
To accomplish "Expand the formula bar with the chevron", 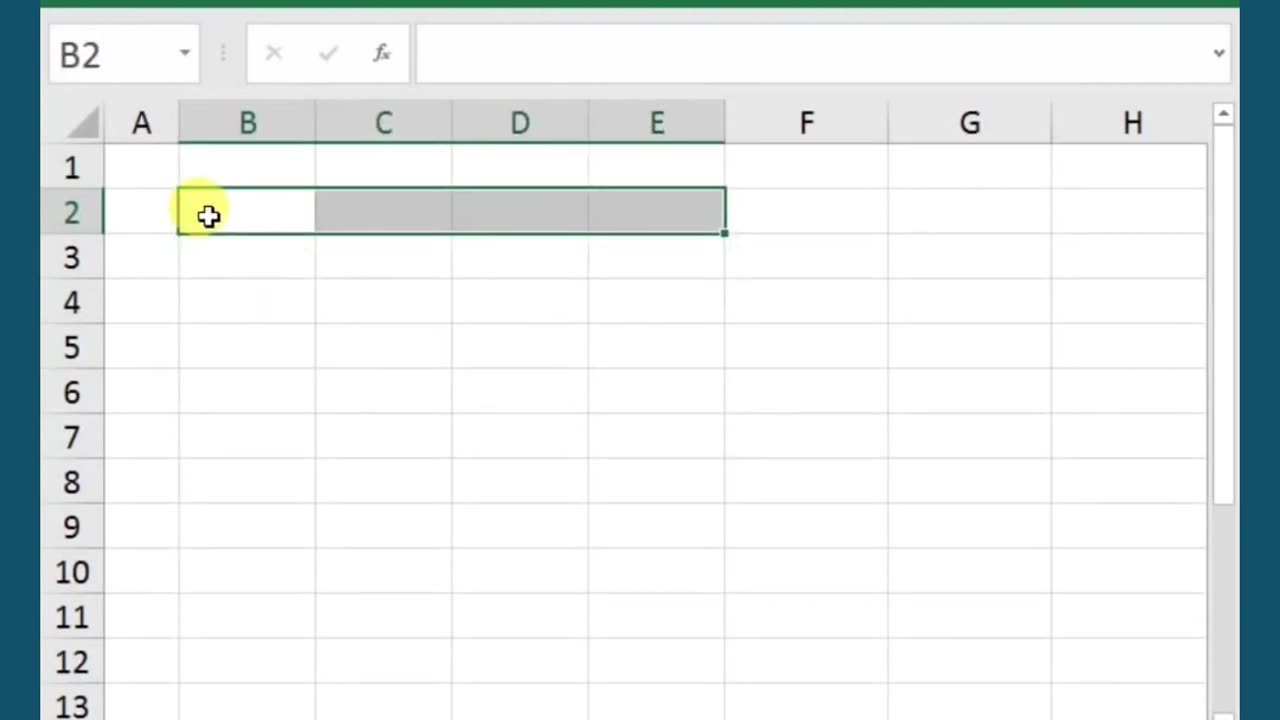I will [x=1219, y=54].
